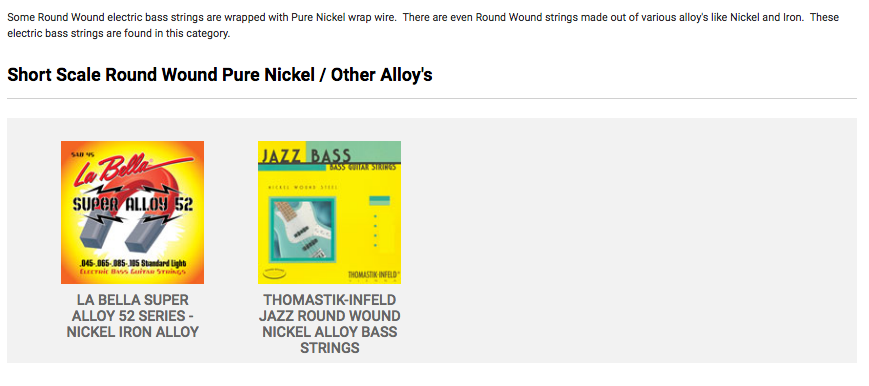Click the .045-.065-.085-.105 Standard Light gauge text
This screenshot has width=869, height=386.
pyautogui.click(x=132, y=262)
